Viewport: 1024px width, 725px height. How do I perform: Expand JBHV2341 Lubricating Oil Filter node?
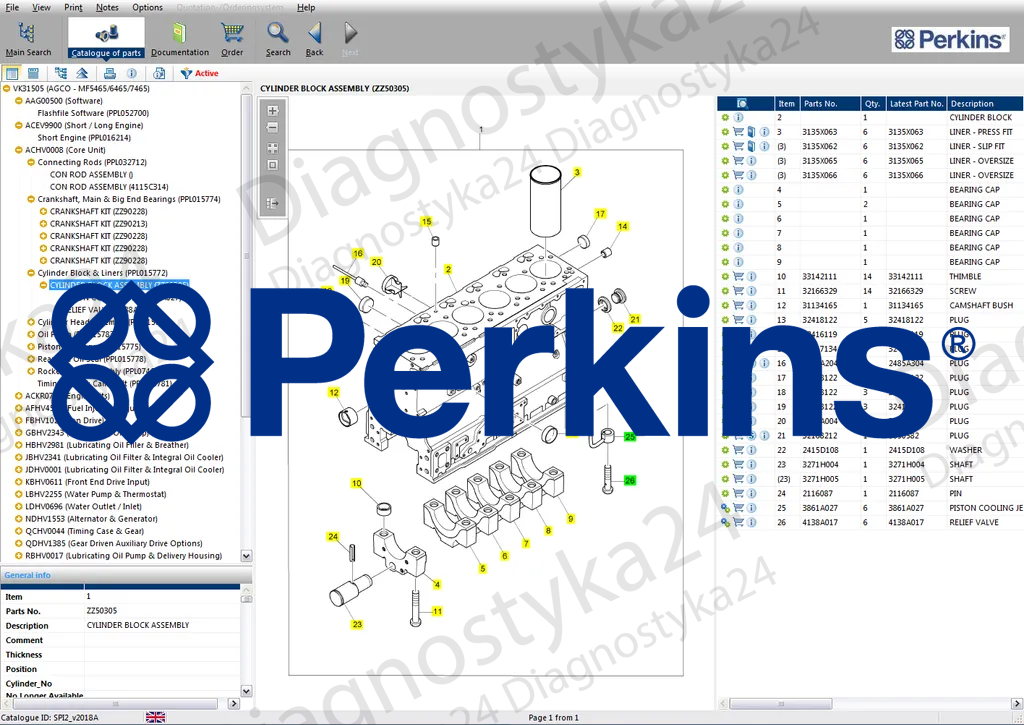pos(19,457)
